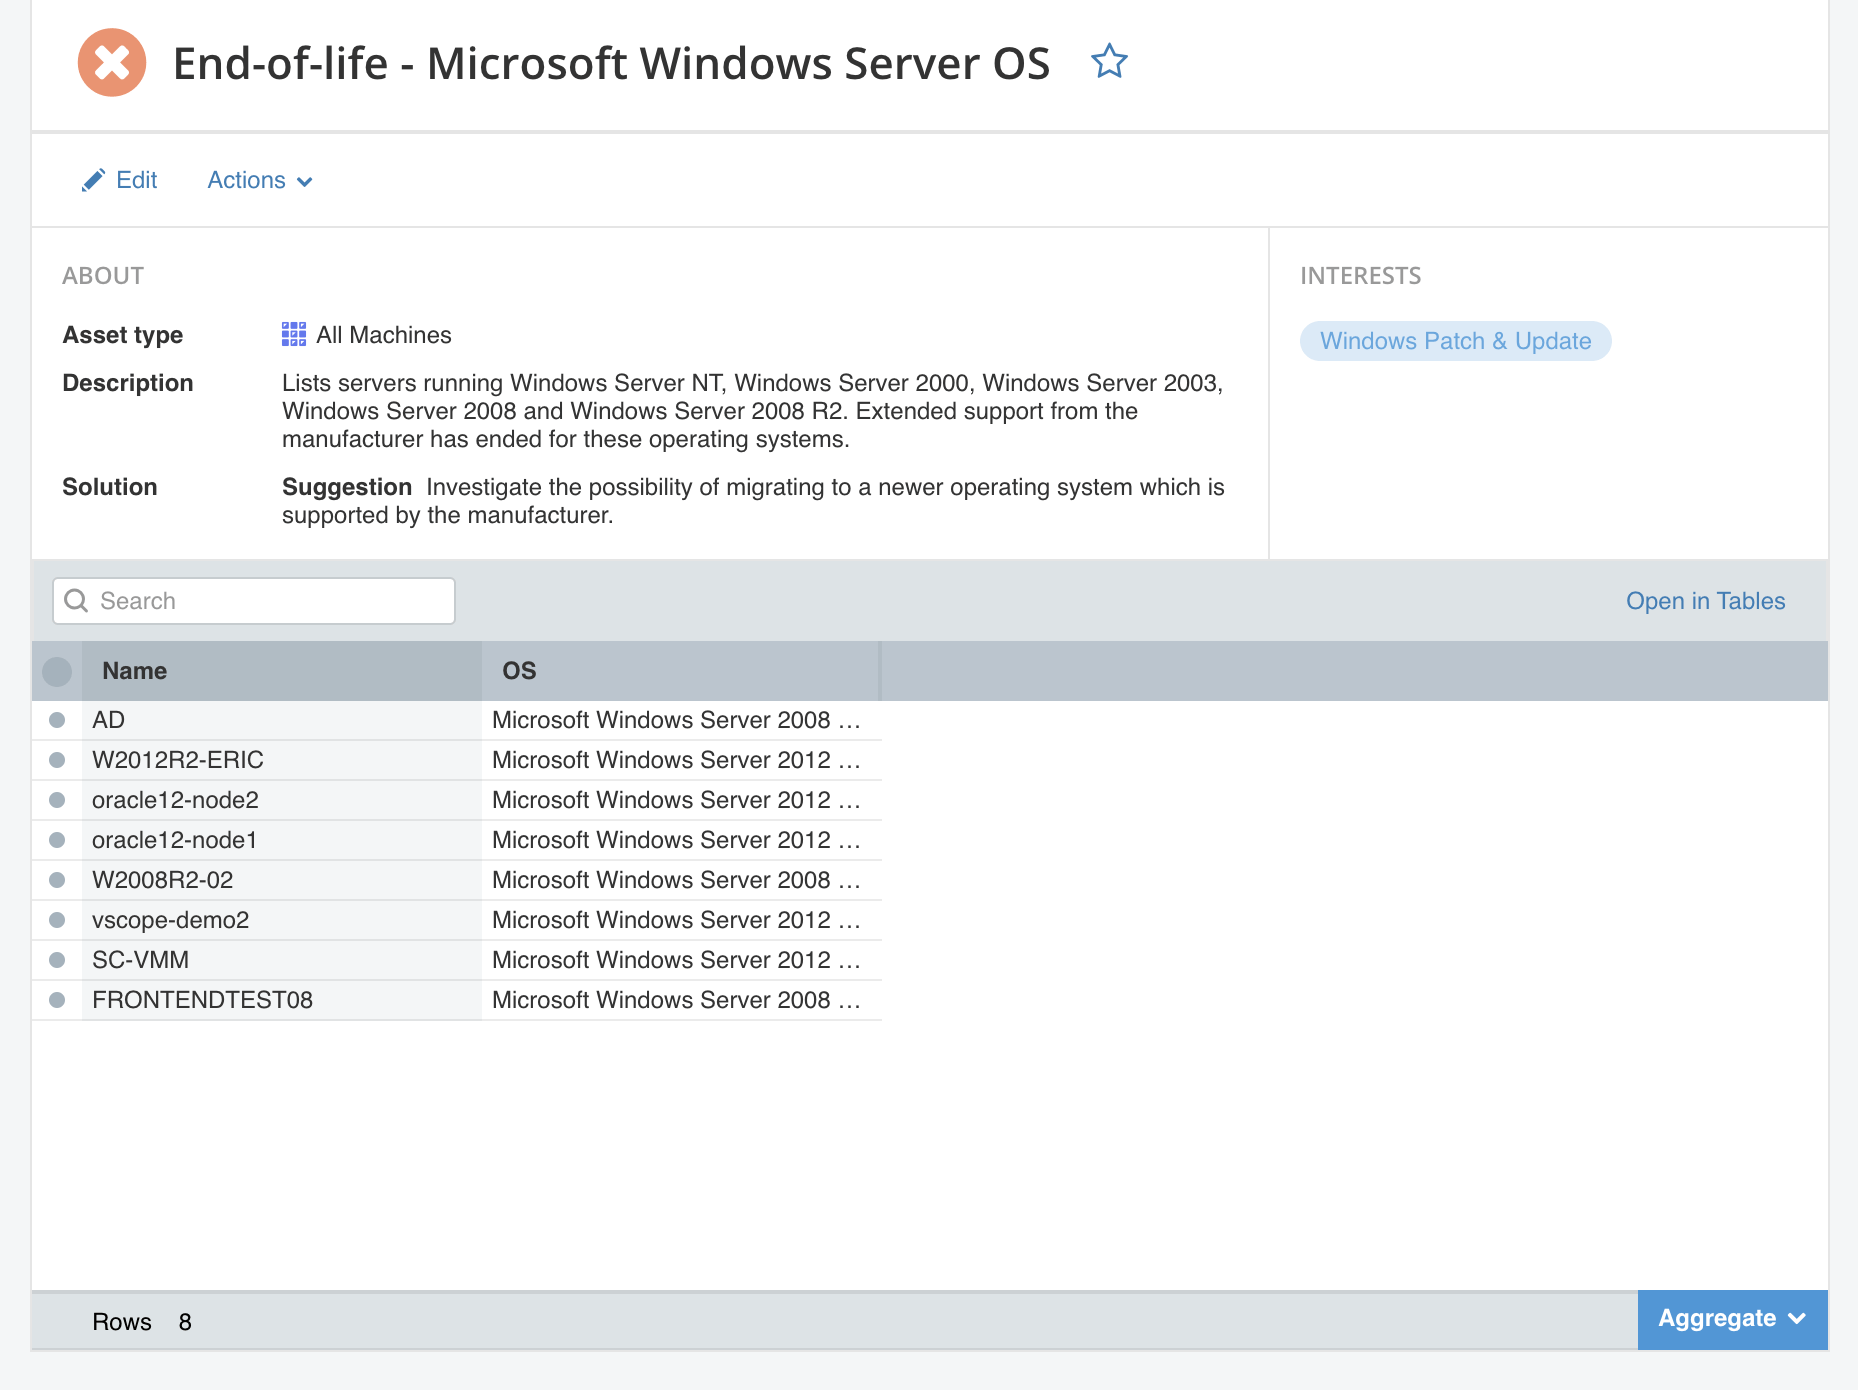Image resolution: width=1858 pixels, height=1390 pixels.
Task: Select the row marker for FRONTENDTEST08
Action: [57, 1000]
